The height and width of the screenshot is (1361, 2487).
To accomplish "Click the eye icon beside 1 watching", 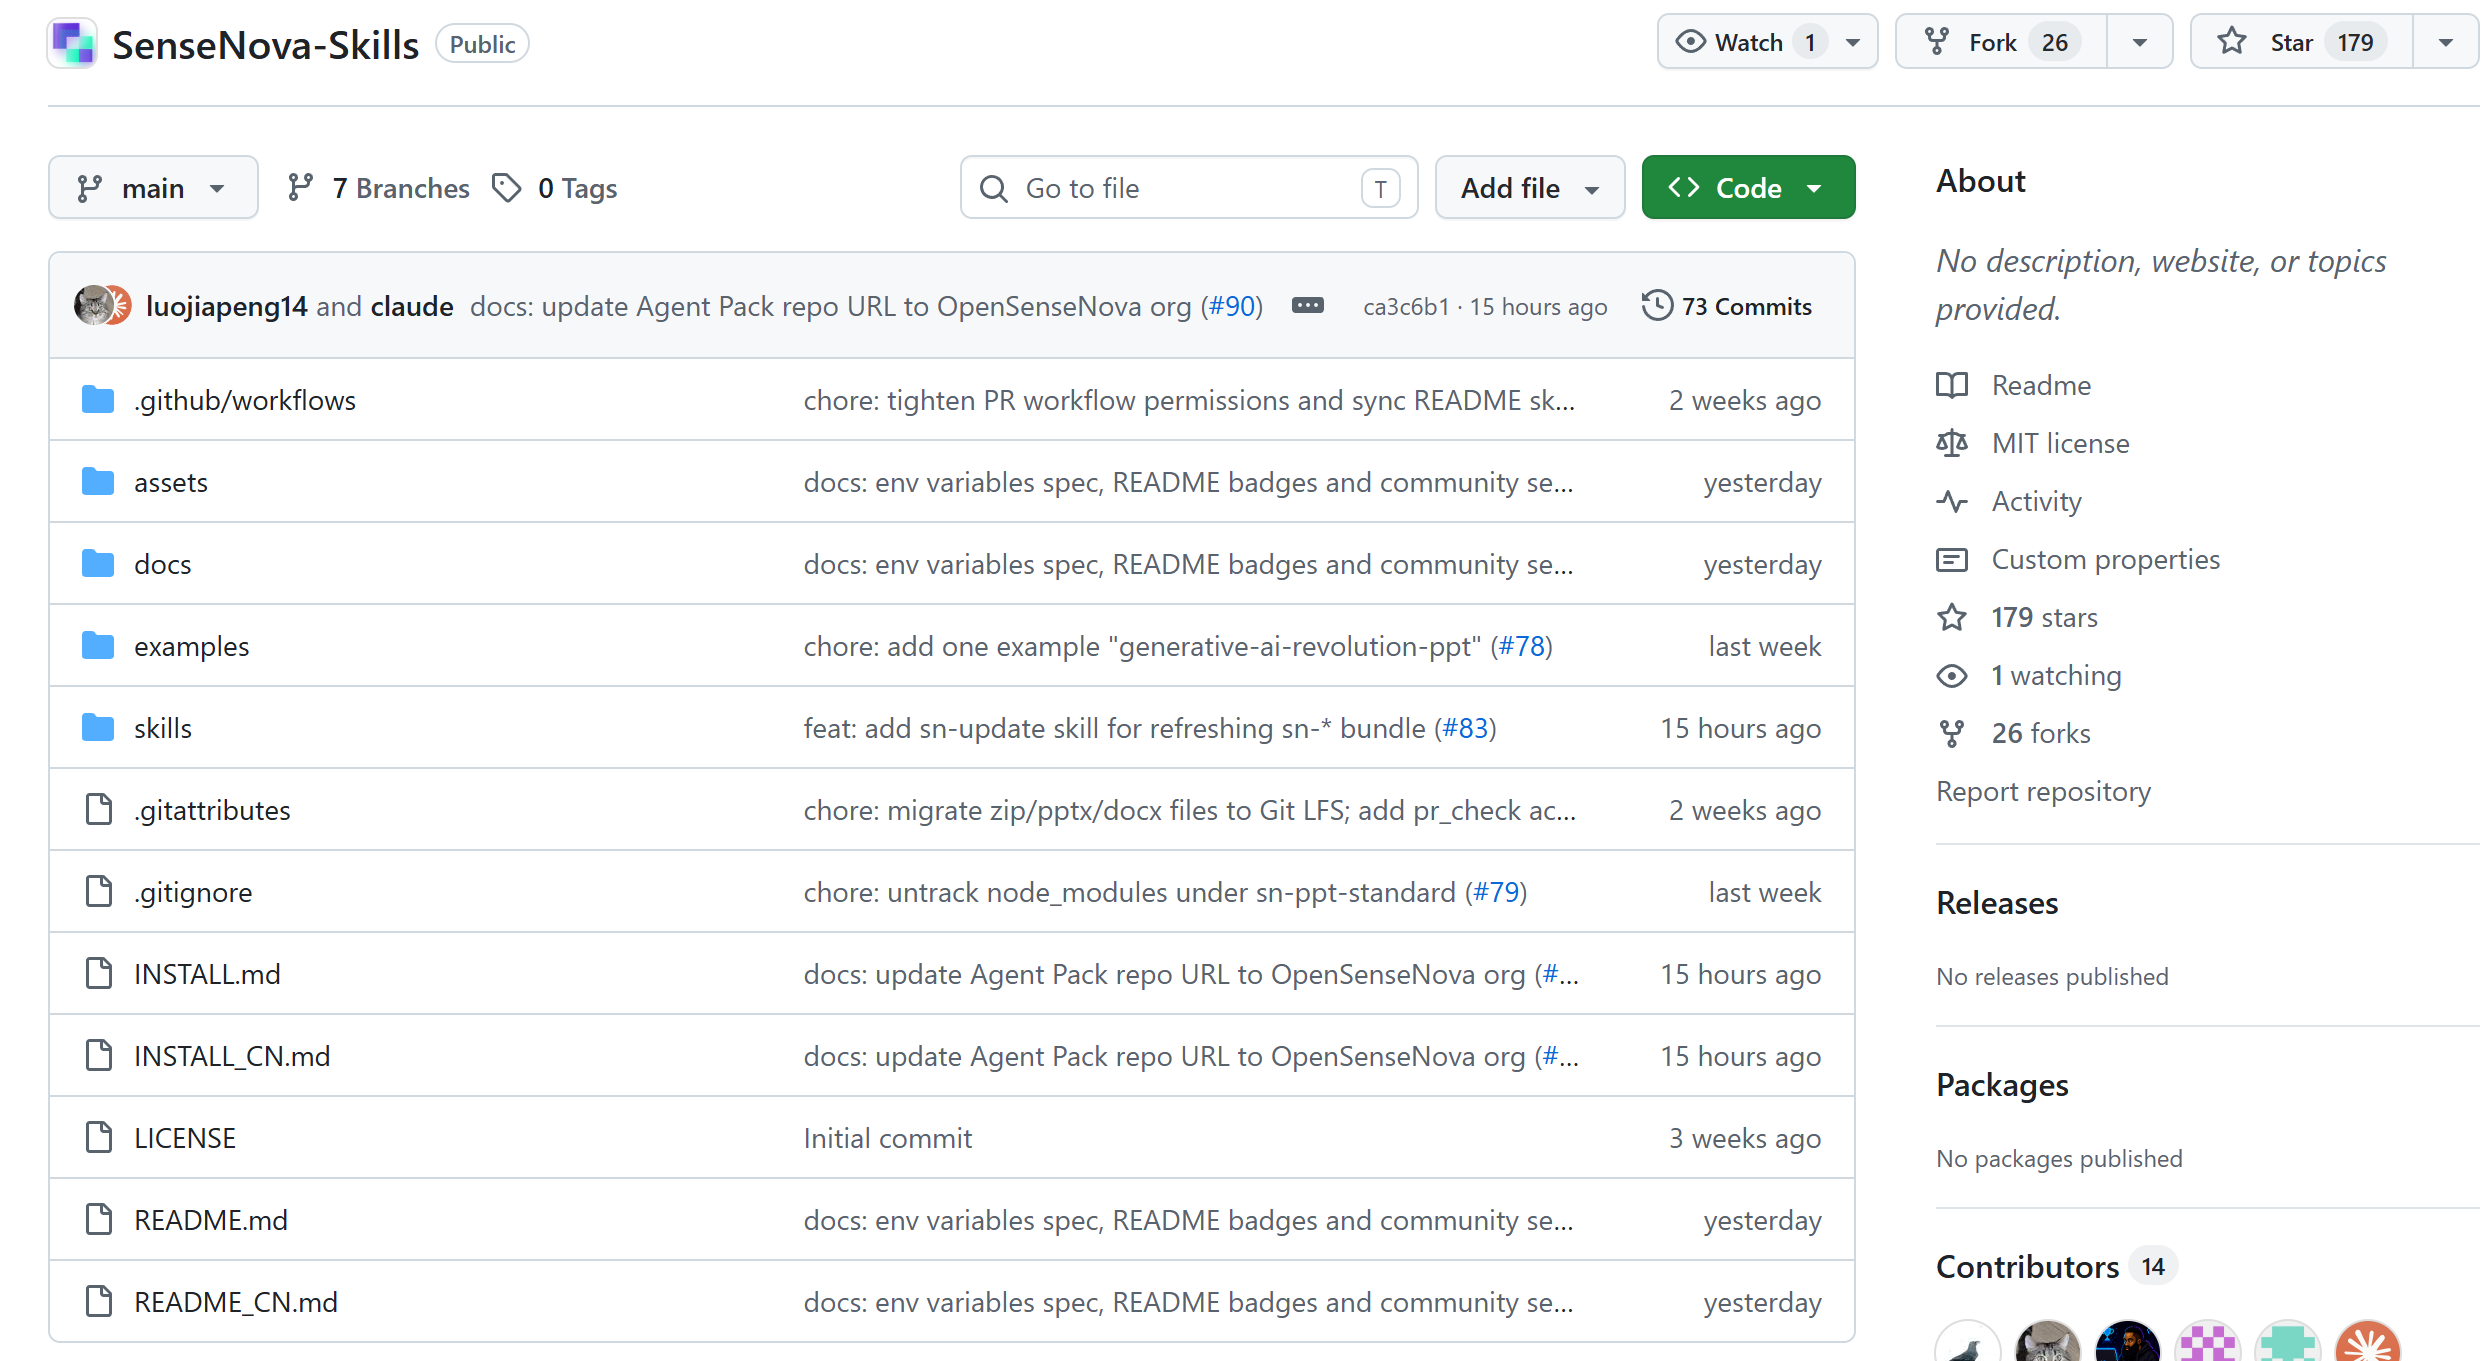I will 1952,675.
